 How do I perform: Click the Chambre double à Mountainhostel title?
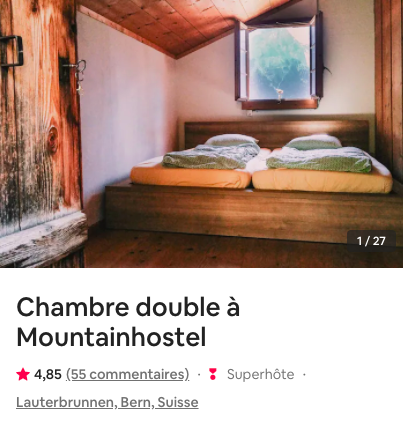128,322
